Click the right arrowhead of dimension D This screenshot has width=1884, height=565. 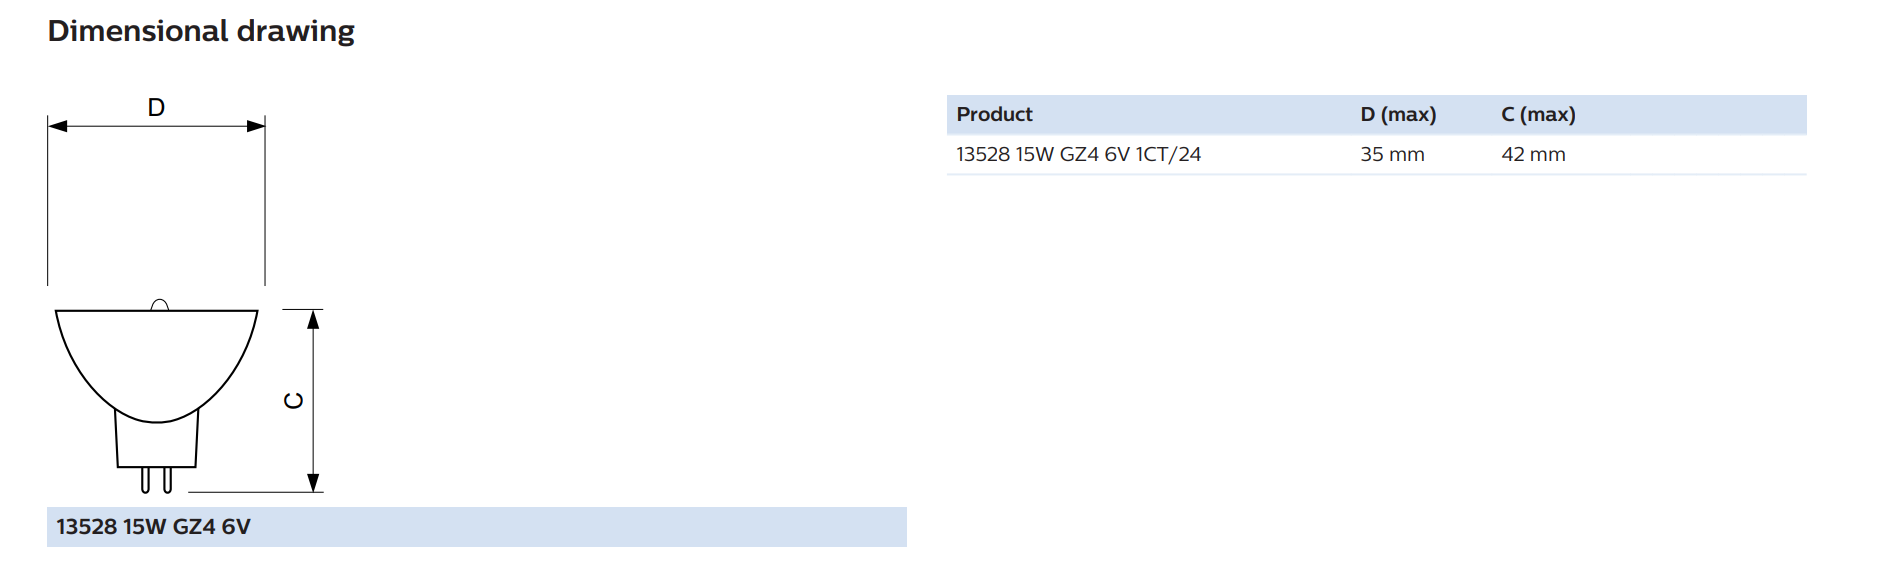[x=256, y=126]
